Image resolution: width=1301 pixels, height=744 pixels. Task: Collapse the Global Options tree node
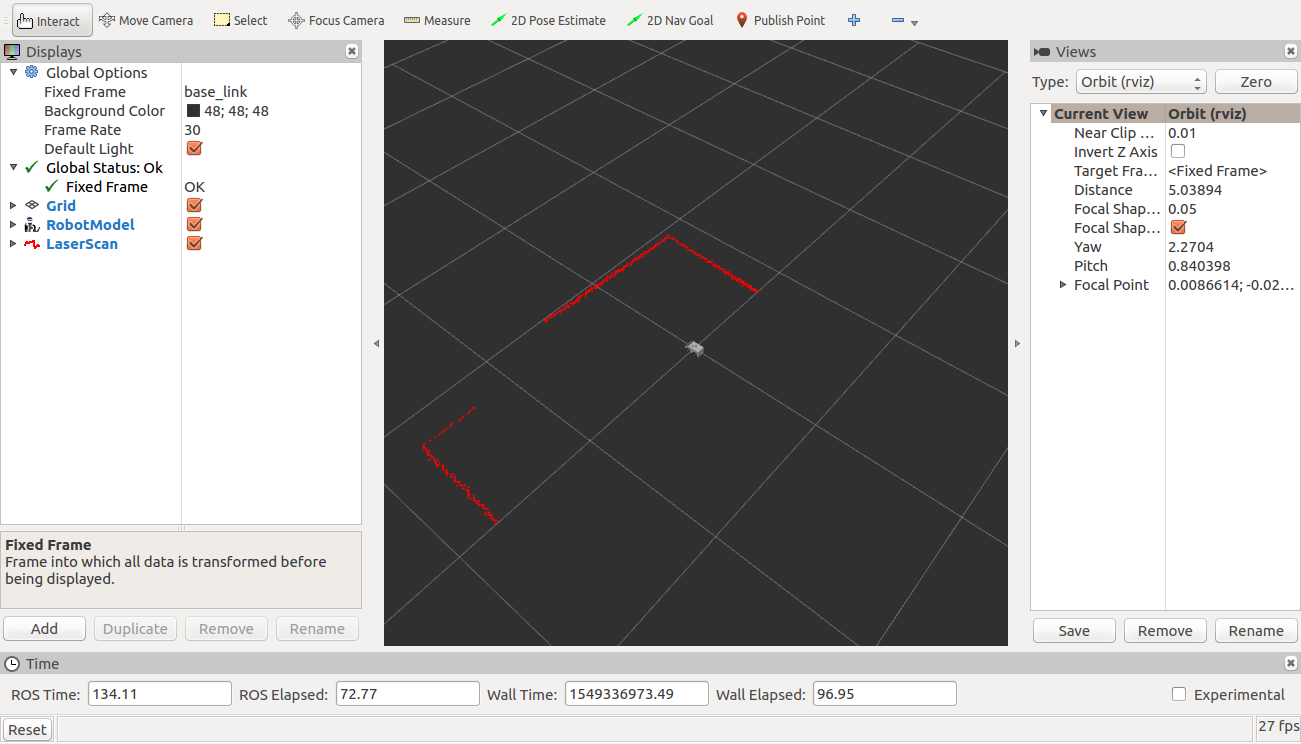[13, 72]
